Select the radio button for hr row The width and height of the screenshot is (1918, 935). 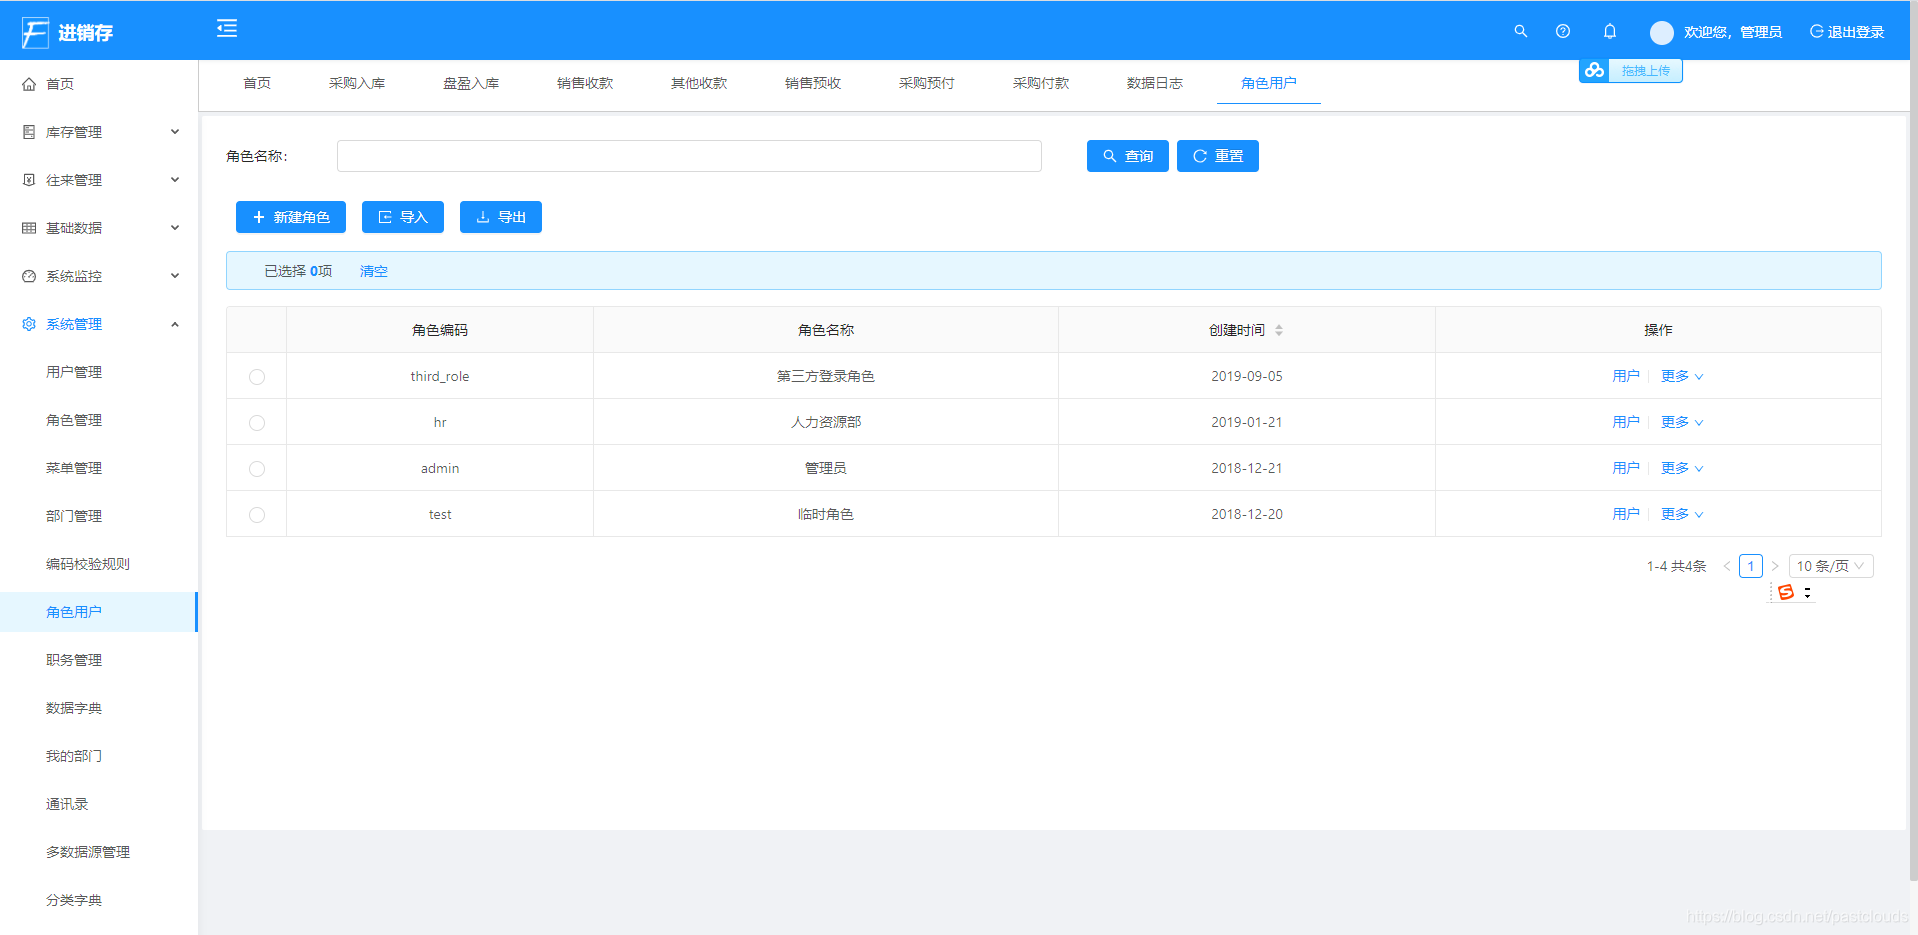[x=257, y=423]
